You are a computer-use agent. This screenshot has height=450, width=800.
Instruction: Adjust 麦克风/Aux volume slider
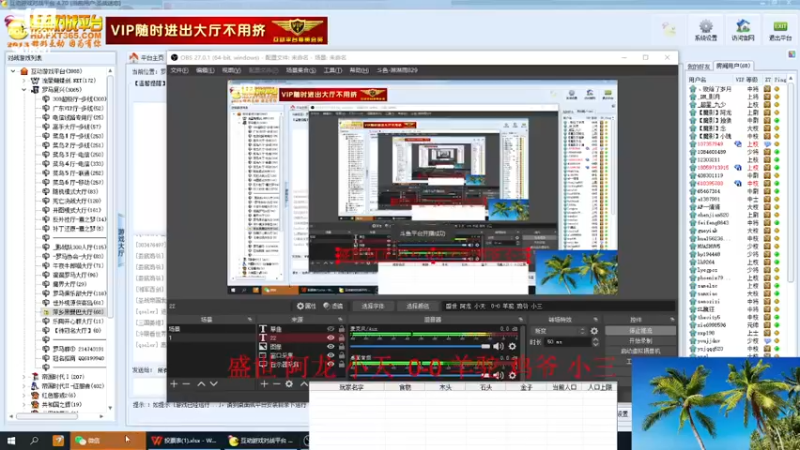[420, 346]
